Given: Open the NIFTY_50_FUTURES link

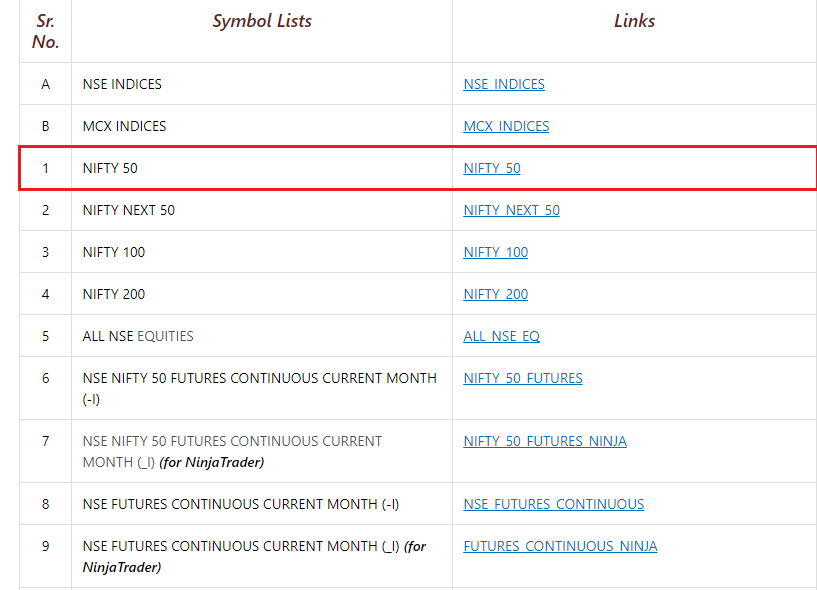Looking at the screenshot, I should click(523, 378).
